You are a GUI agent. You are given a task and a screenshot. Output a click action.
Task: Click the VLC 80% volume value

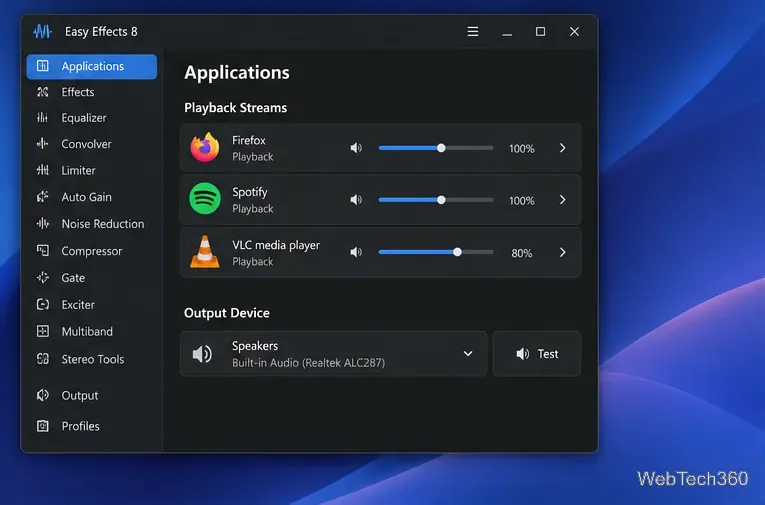pyautogui.click(x=522, y=253)
